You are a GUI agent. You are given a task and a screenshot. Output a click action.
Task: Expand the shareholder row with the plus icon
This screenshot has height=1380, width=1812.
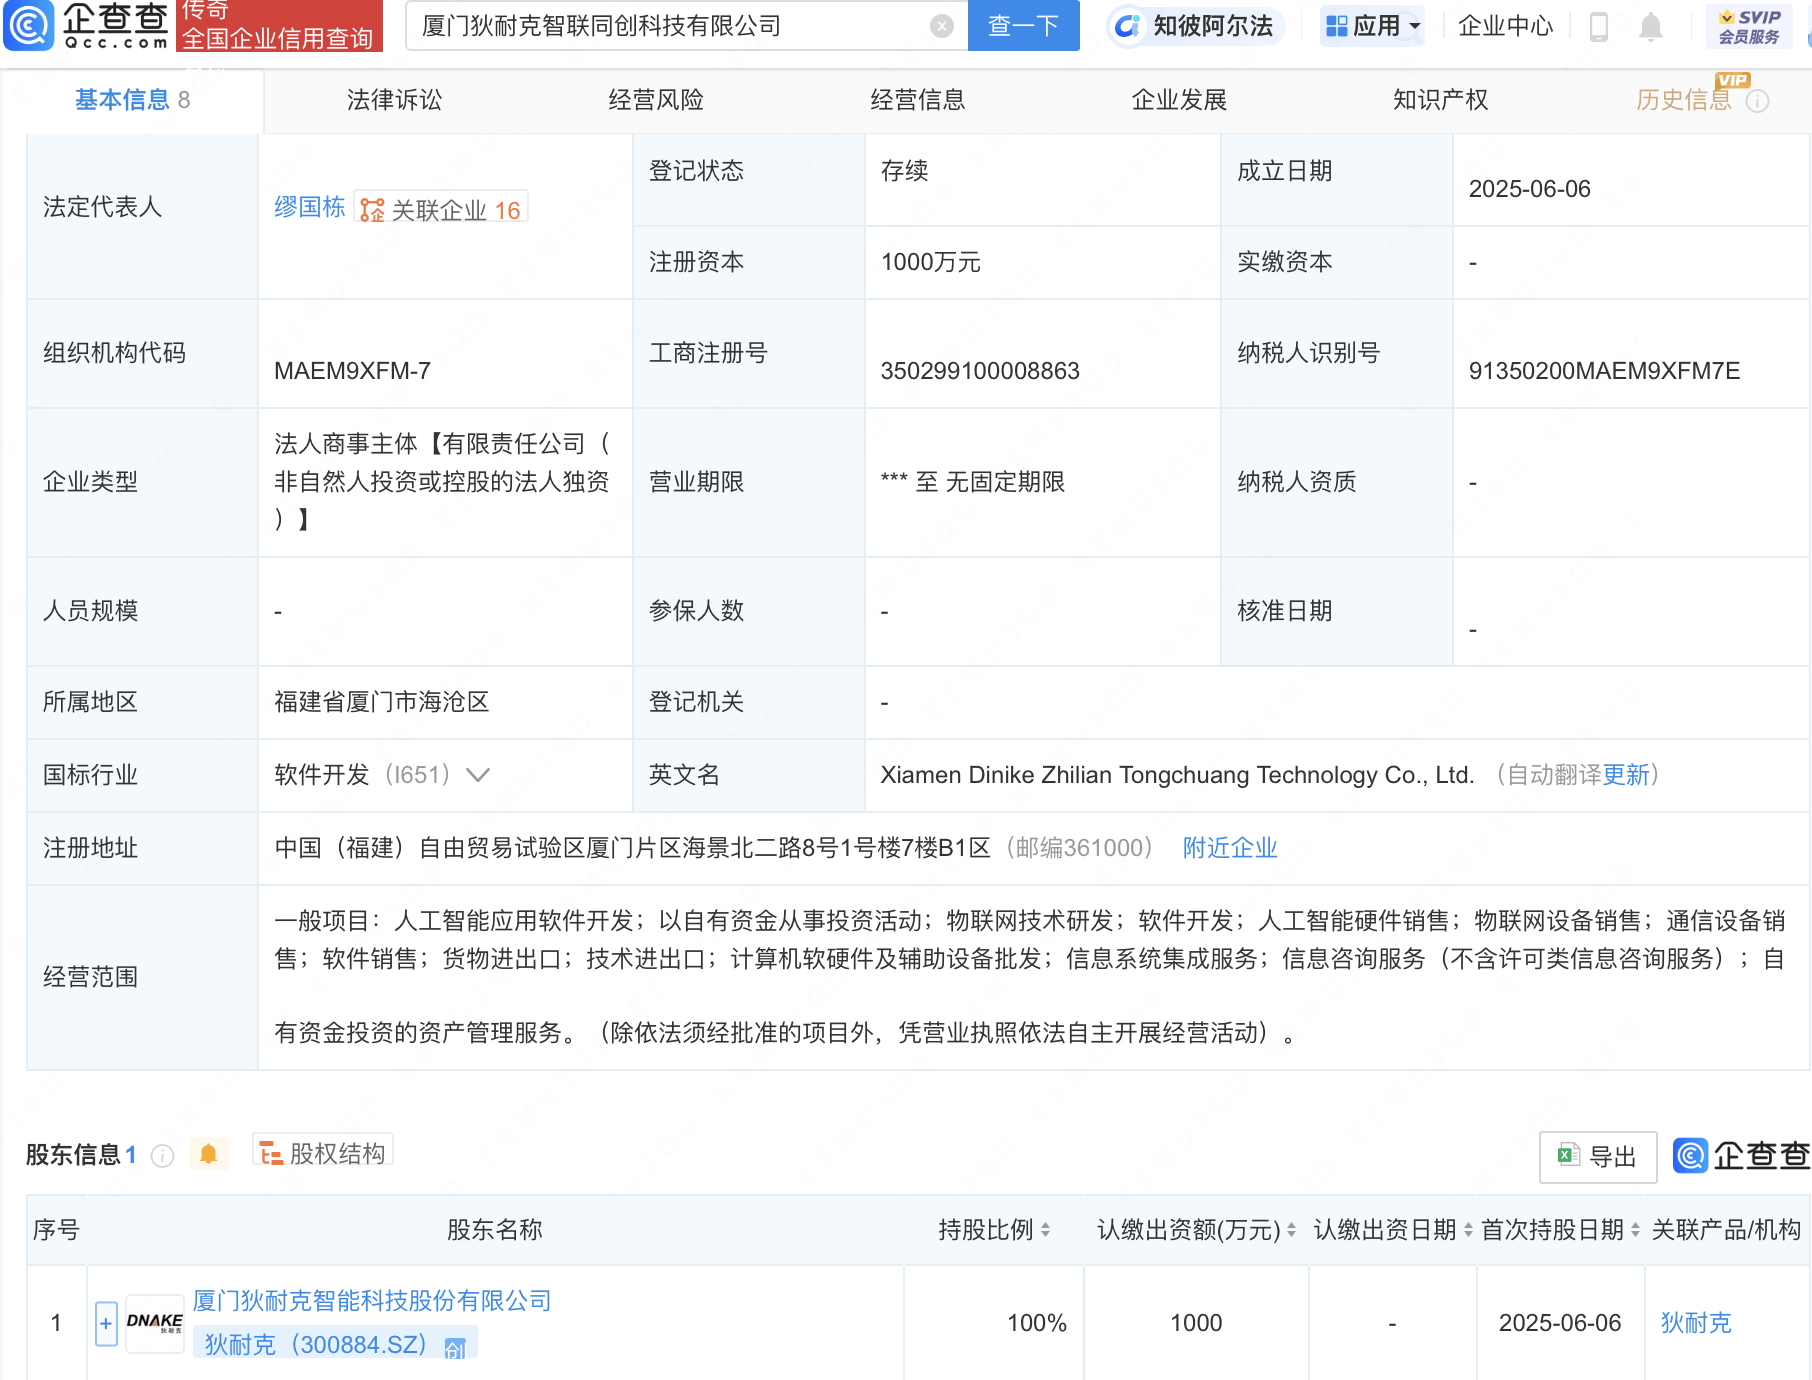click(106, 1323)
